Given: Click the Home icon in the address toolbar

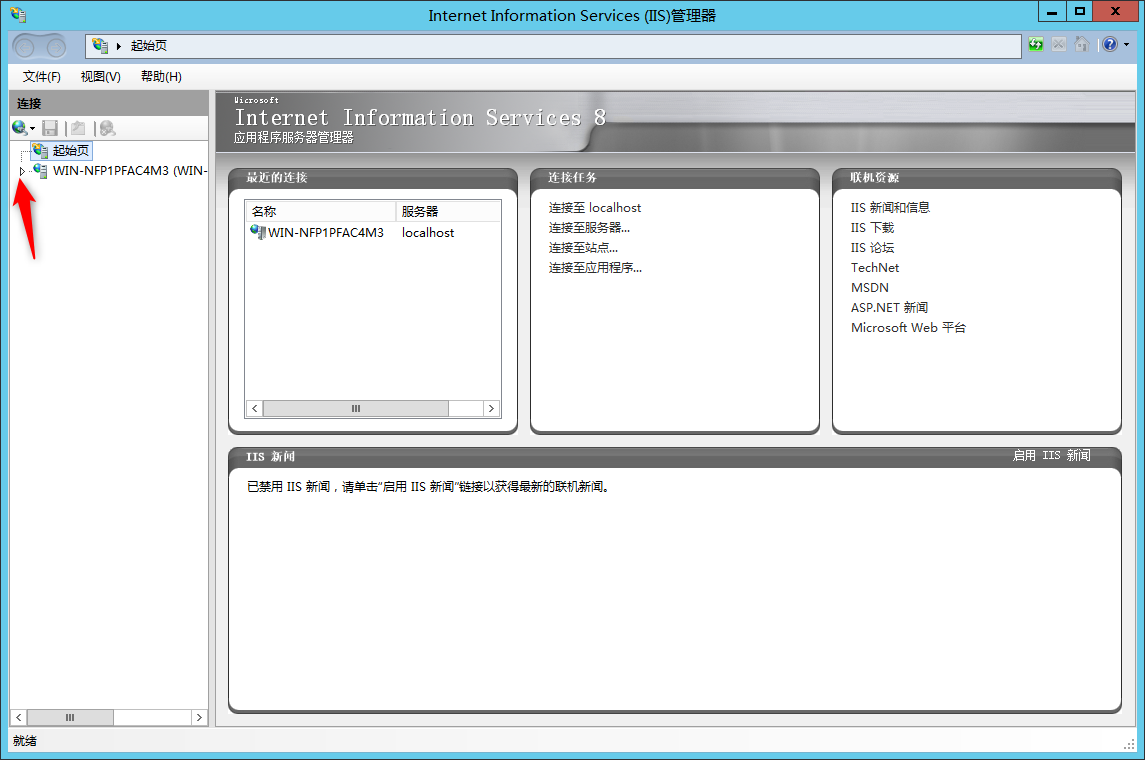Looking at the screenshot, I should [x=1082, y=45].
